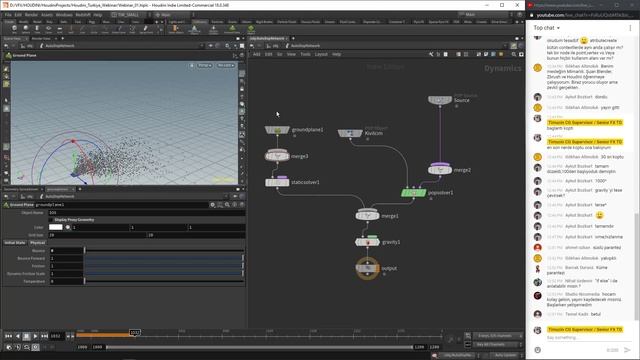Click the network editor find node magnifier
Image resolution: width=640 pixels, height=360 pixels.
pyautogui.click(x=514, y=54)
